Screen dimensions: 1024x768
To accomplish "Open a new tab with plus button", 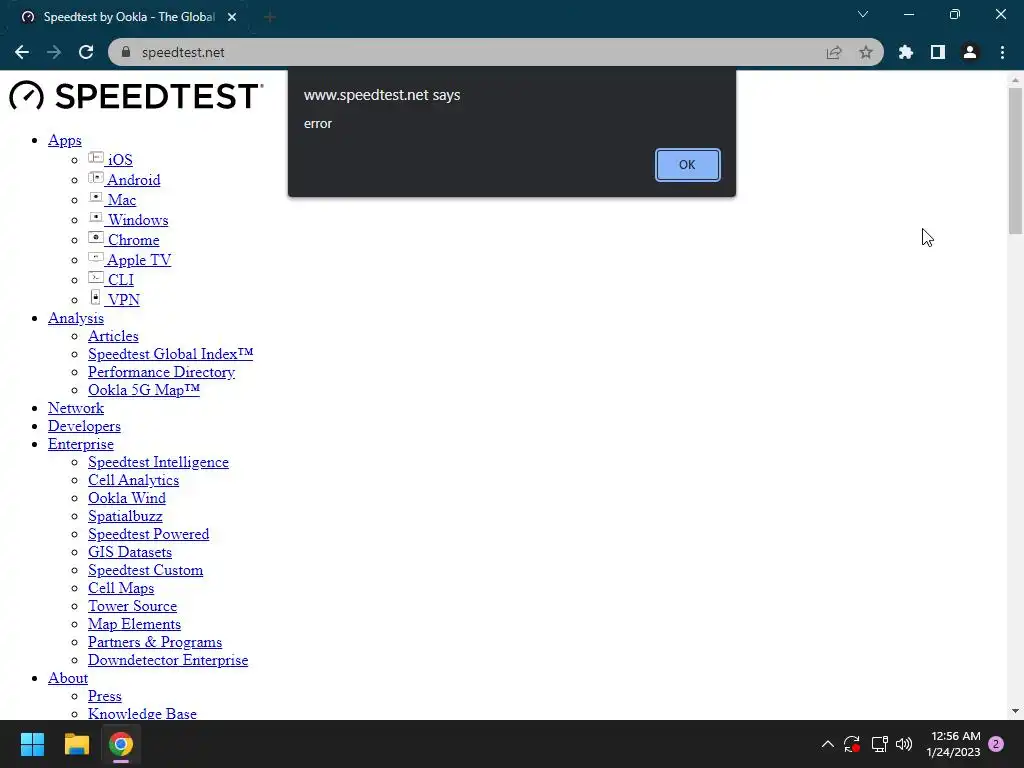I will click(x=270, y=17).
